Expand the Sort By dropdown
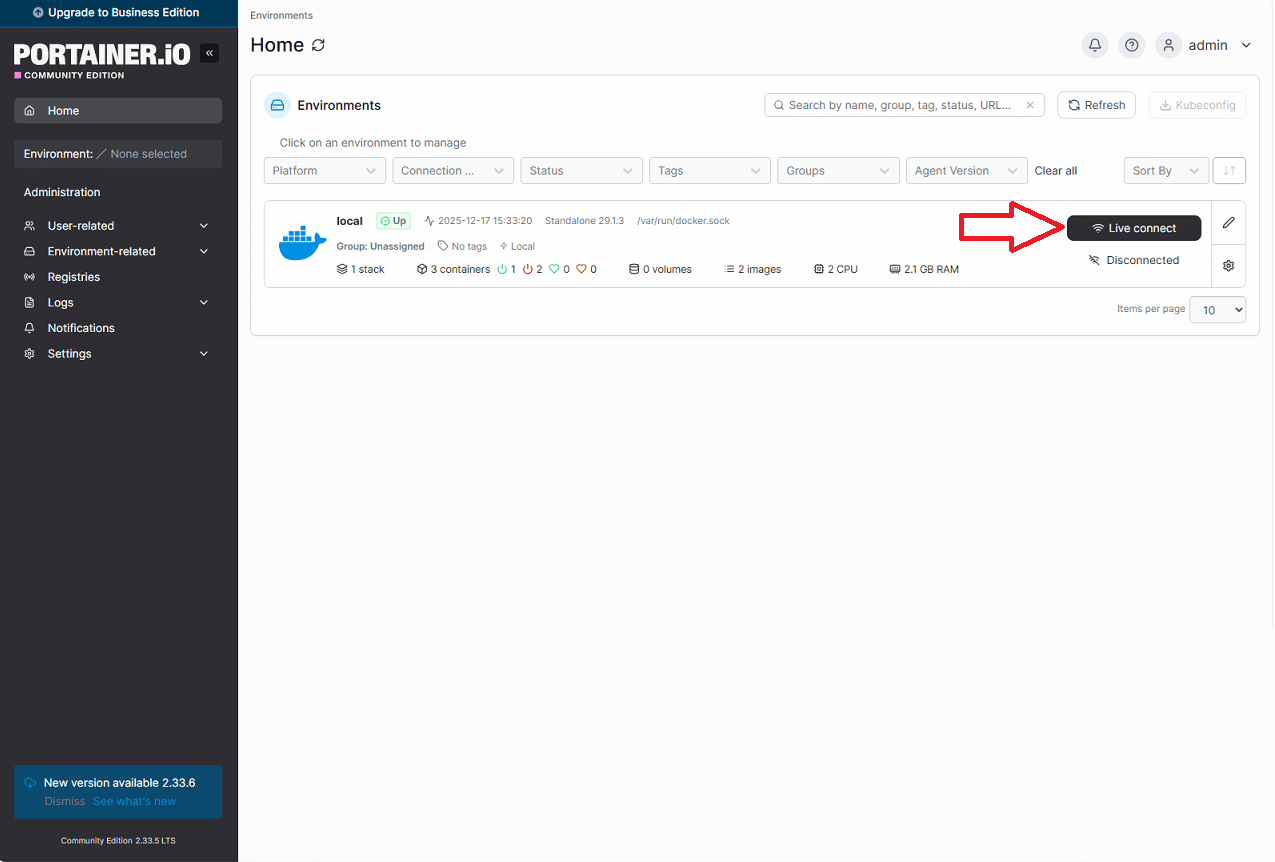This screenshot has height=862, width=1275. pyautogui.click(x=1165, y=171)
